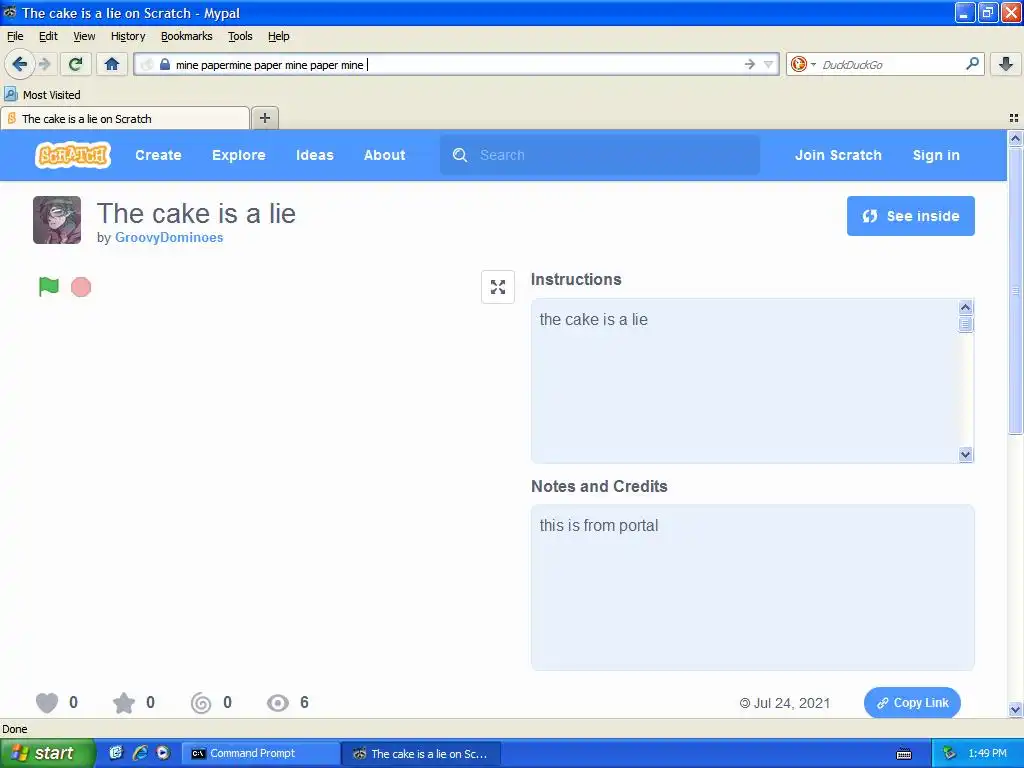
Task: Click the 1:49 PM taskbar clock
Action: click(x=987, y=753)
